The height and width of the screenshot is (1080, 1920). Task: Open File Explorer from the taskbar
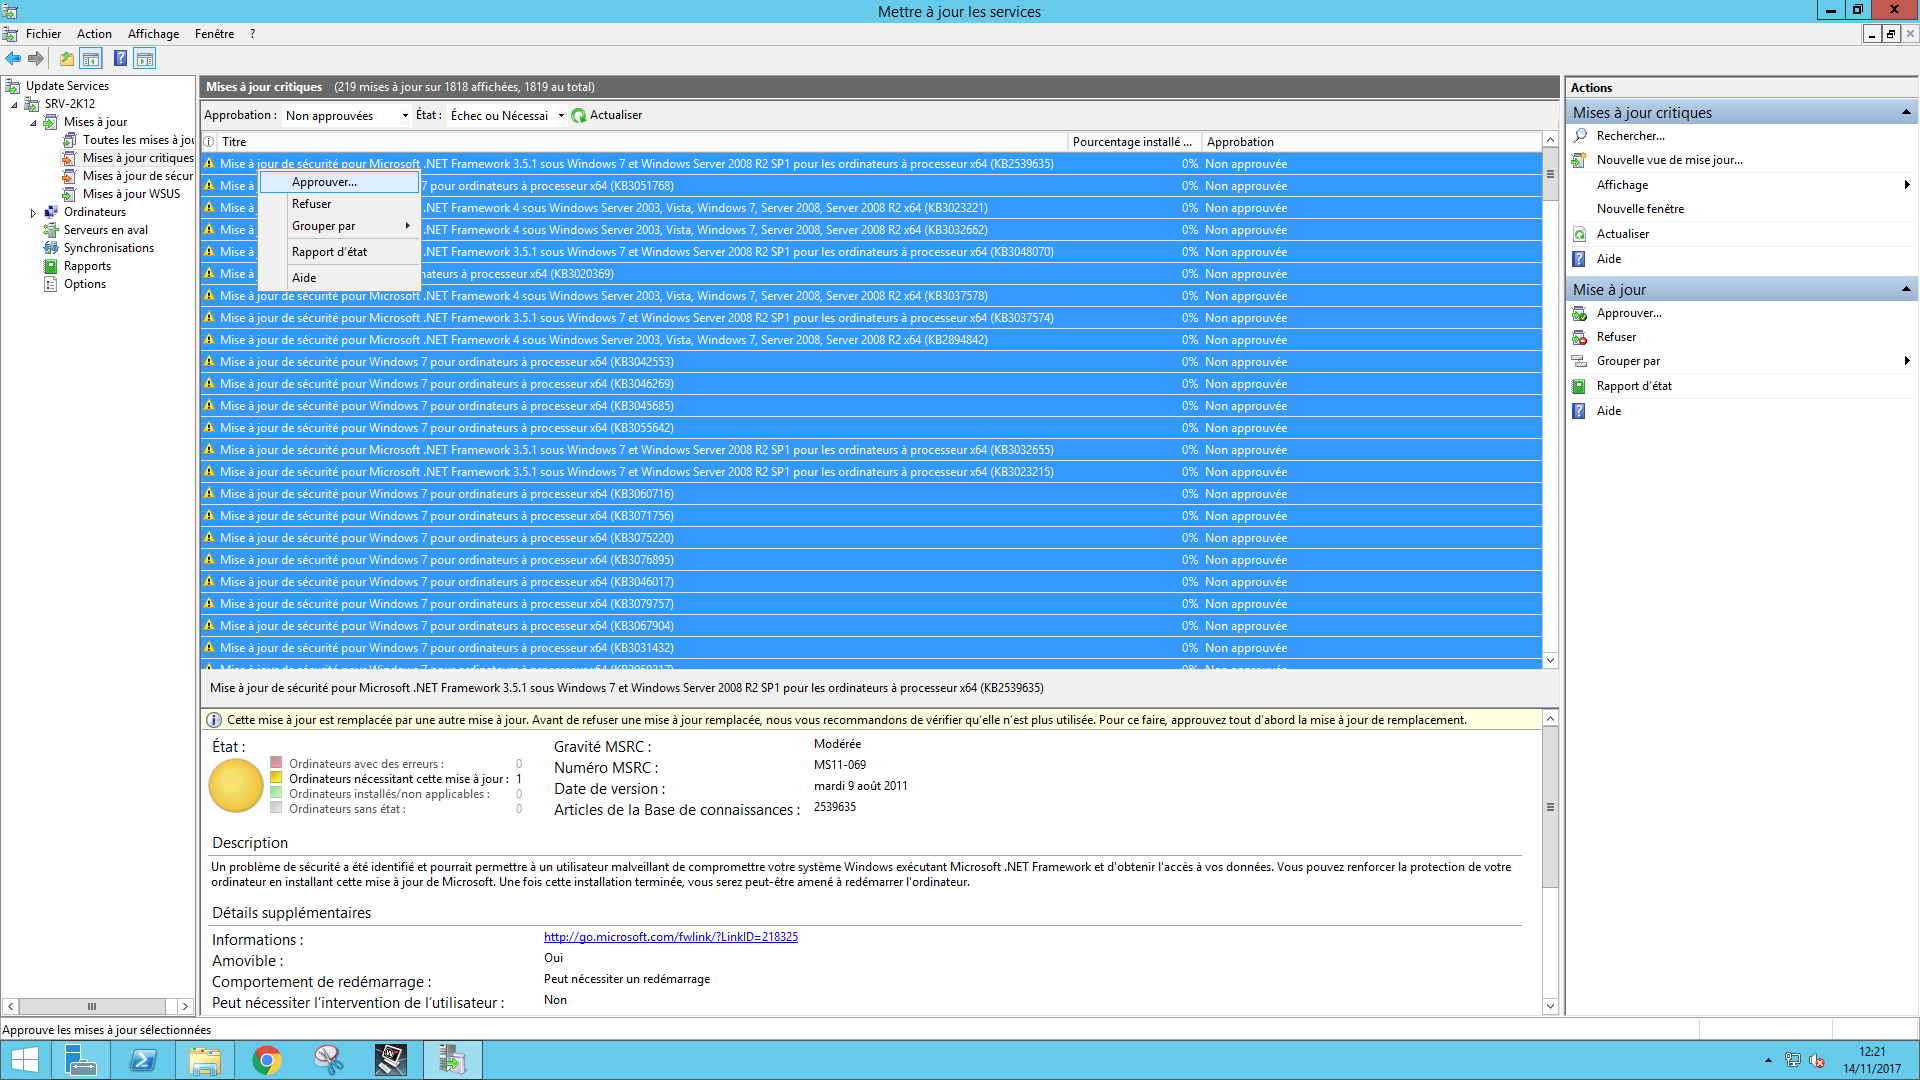pyautogui.click(x=205, y=1060)
